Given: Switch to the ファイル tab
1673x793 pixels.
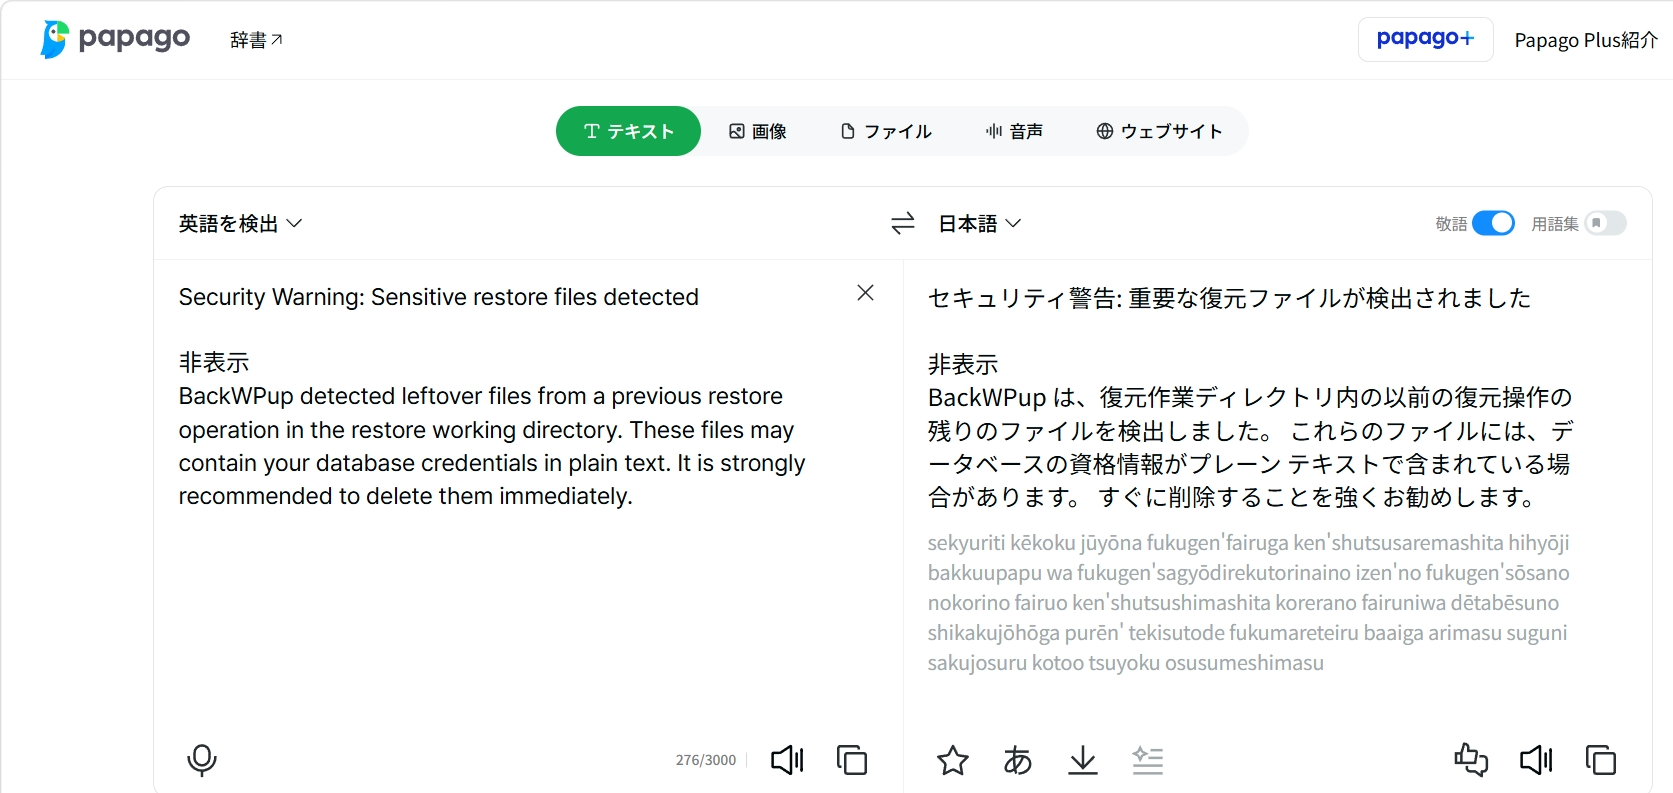Looking at the screenshot, I should [x=886, y=131].
